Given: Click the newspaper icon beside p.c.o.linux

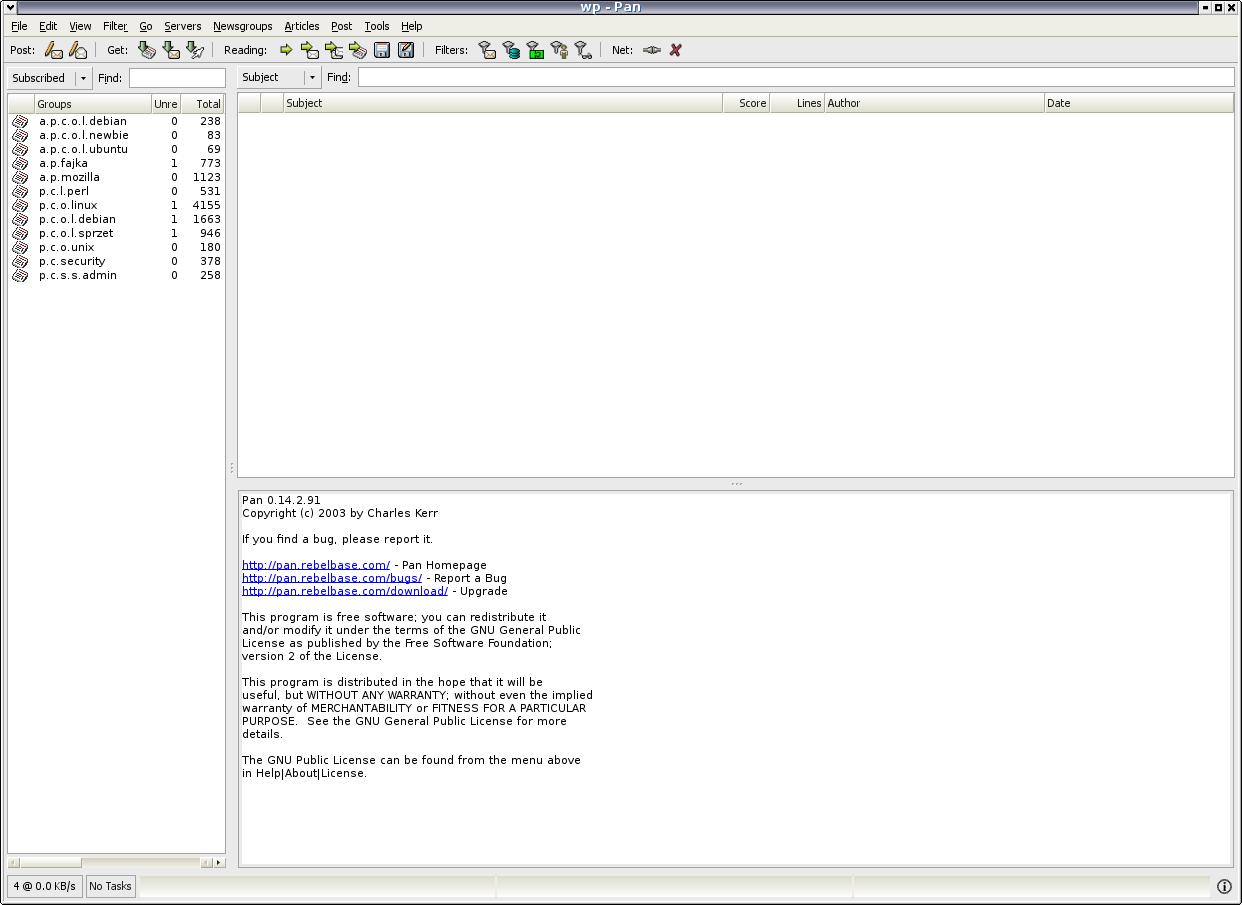Looking at the screenshot, I should (x=20, y=205).
